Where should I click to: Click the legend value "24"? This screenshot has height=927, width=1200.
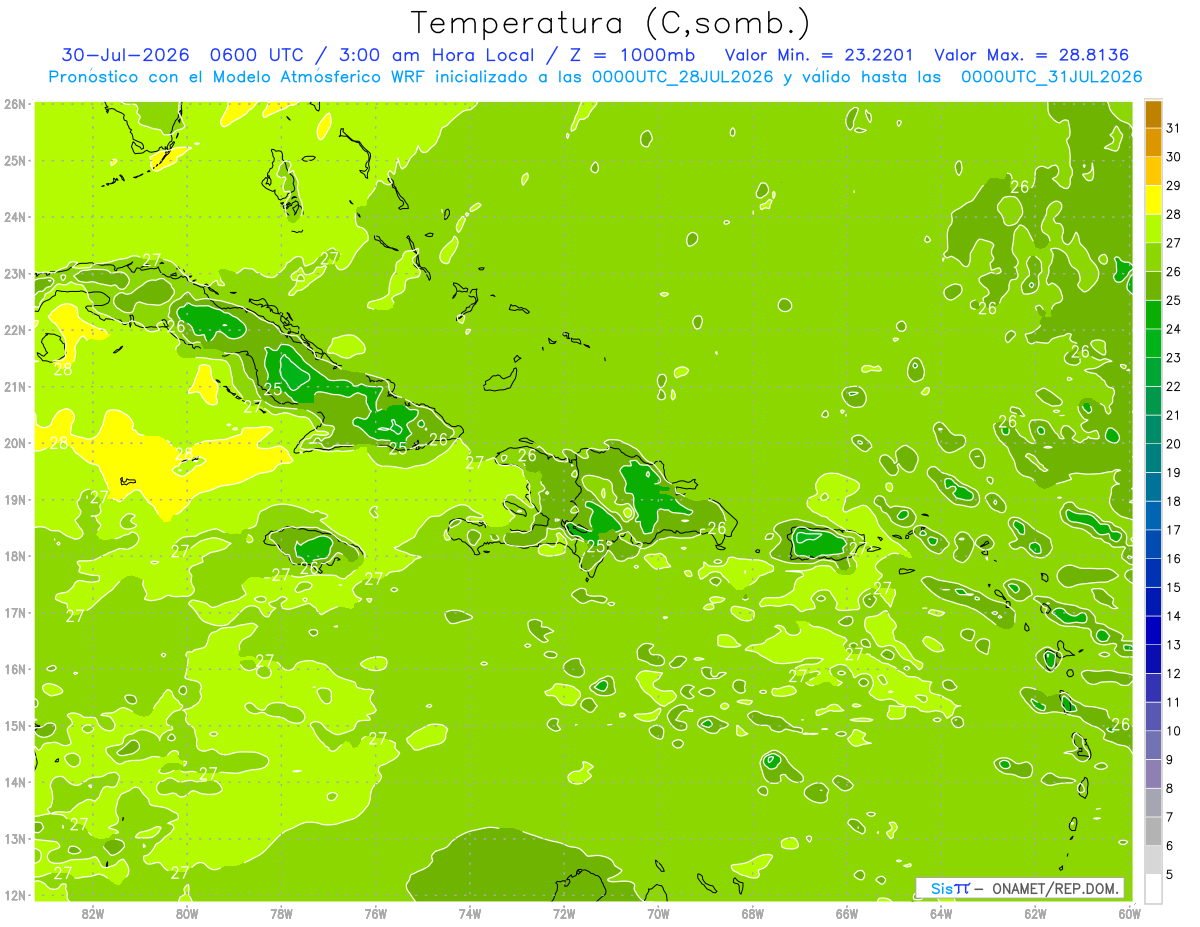[1173, 329]
